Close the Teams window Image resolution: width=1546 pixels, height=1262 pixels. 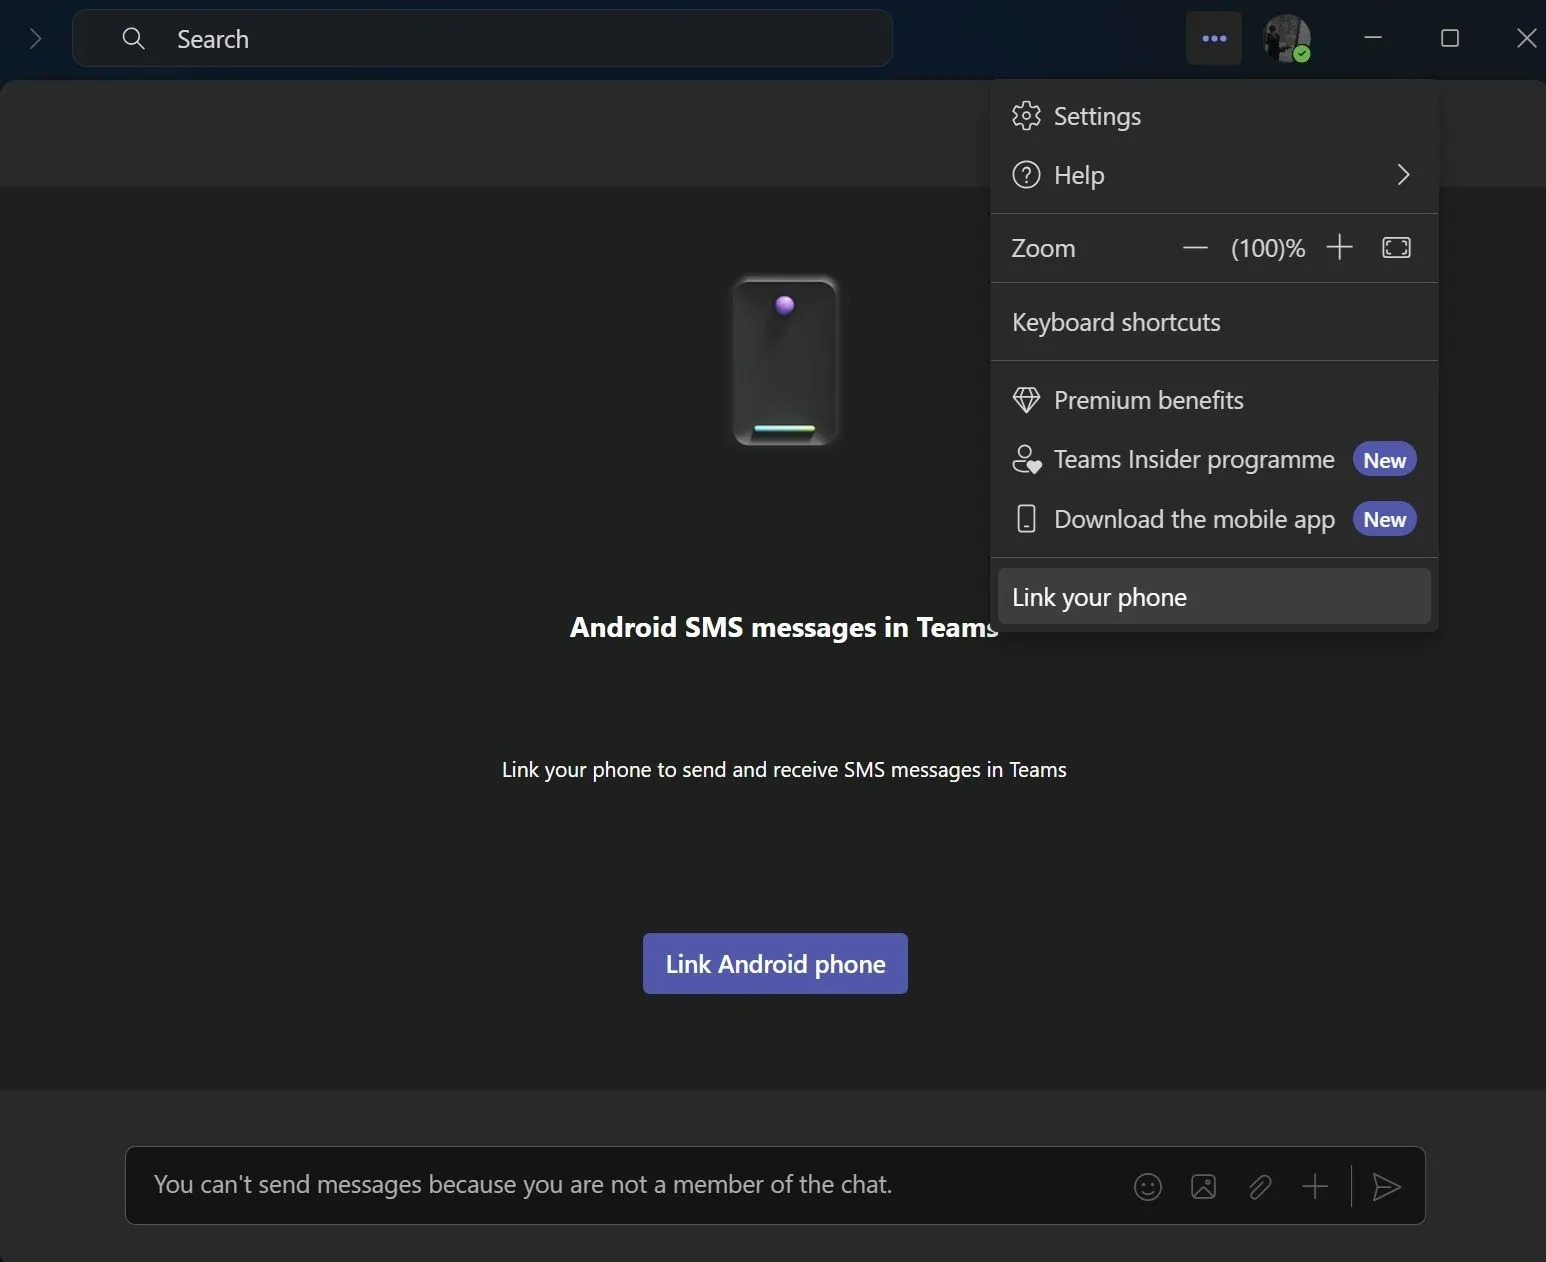coord(1526,38)
